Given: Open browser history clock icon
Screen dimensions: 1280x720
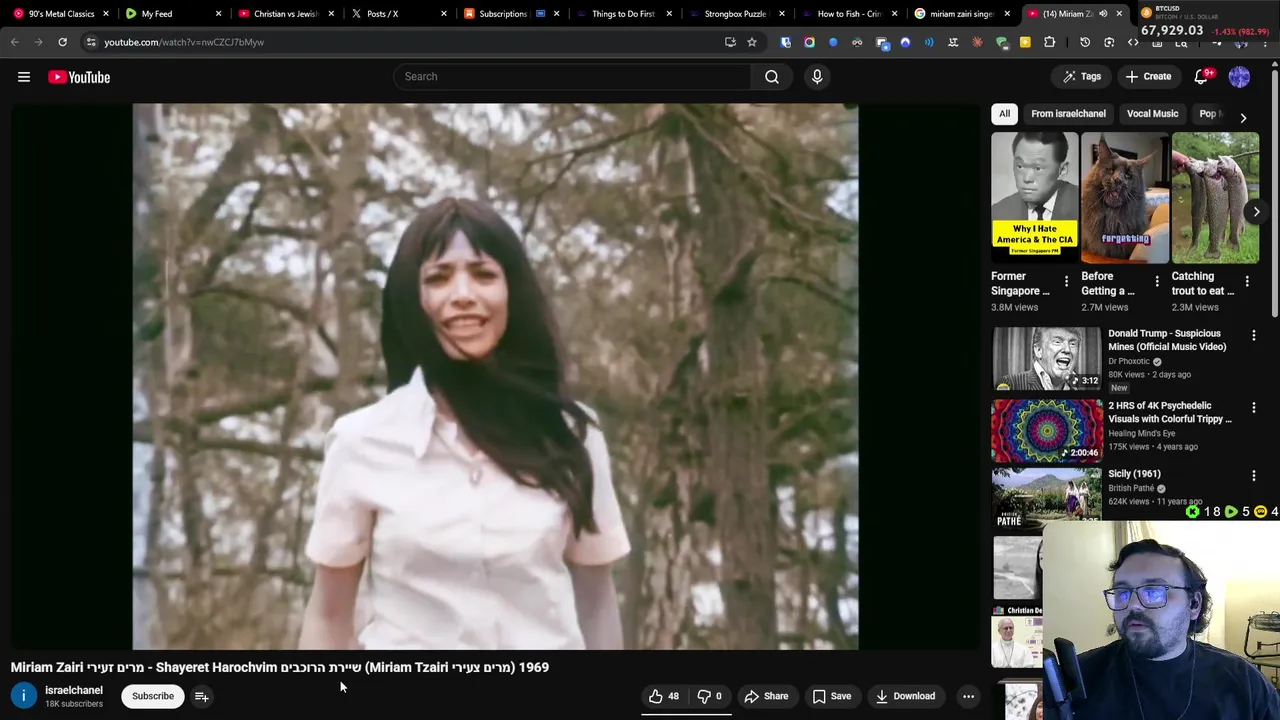Looking at the screenshot, I should 1085,42.
